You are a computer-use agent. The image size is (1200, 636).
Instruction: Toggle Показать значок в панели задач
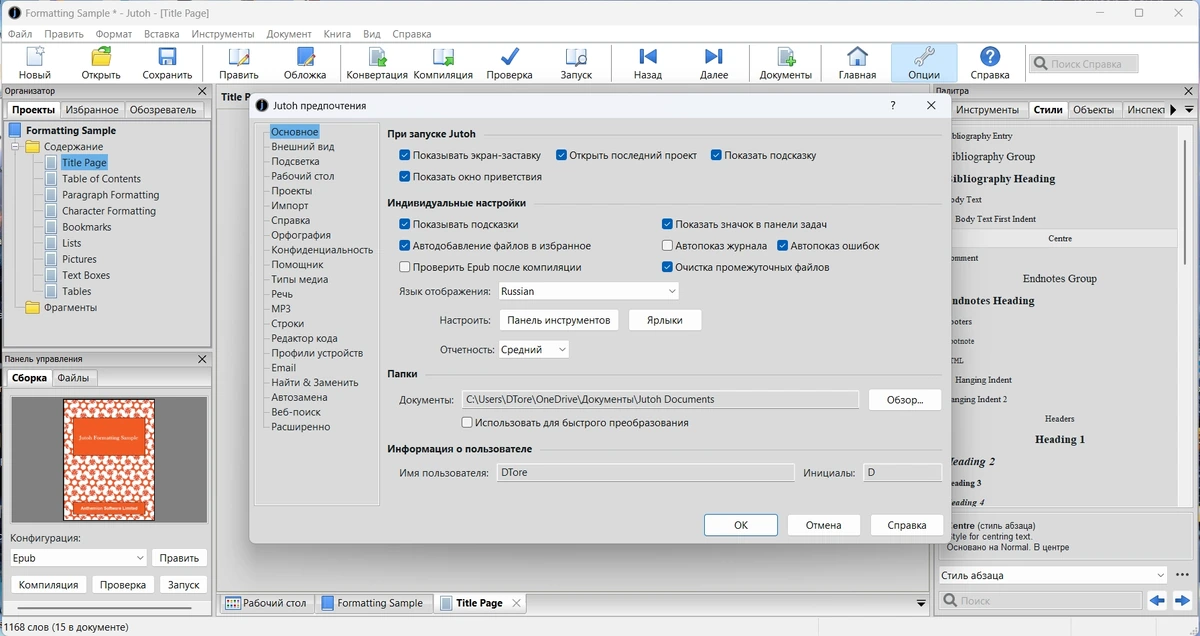coord(667,224)
